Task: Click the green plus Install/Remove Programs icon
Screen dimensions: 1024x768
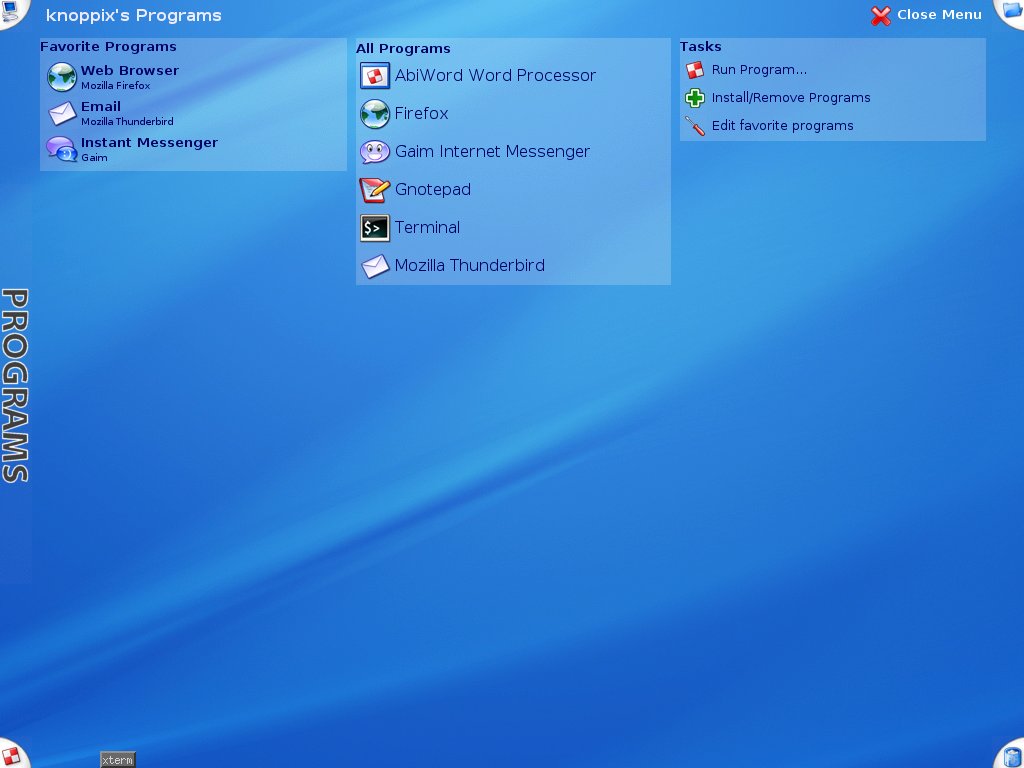Action: [x=695, y=98]
